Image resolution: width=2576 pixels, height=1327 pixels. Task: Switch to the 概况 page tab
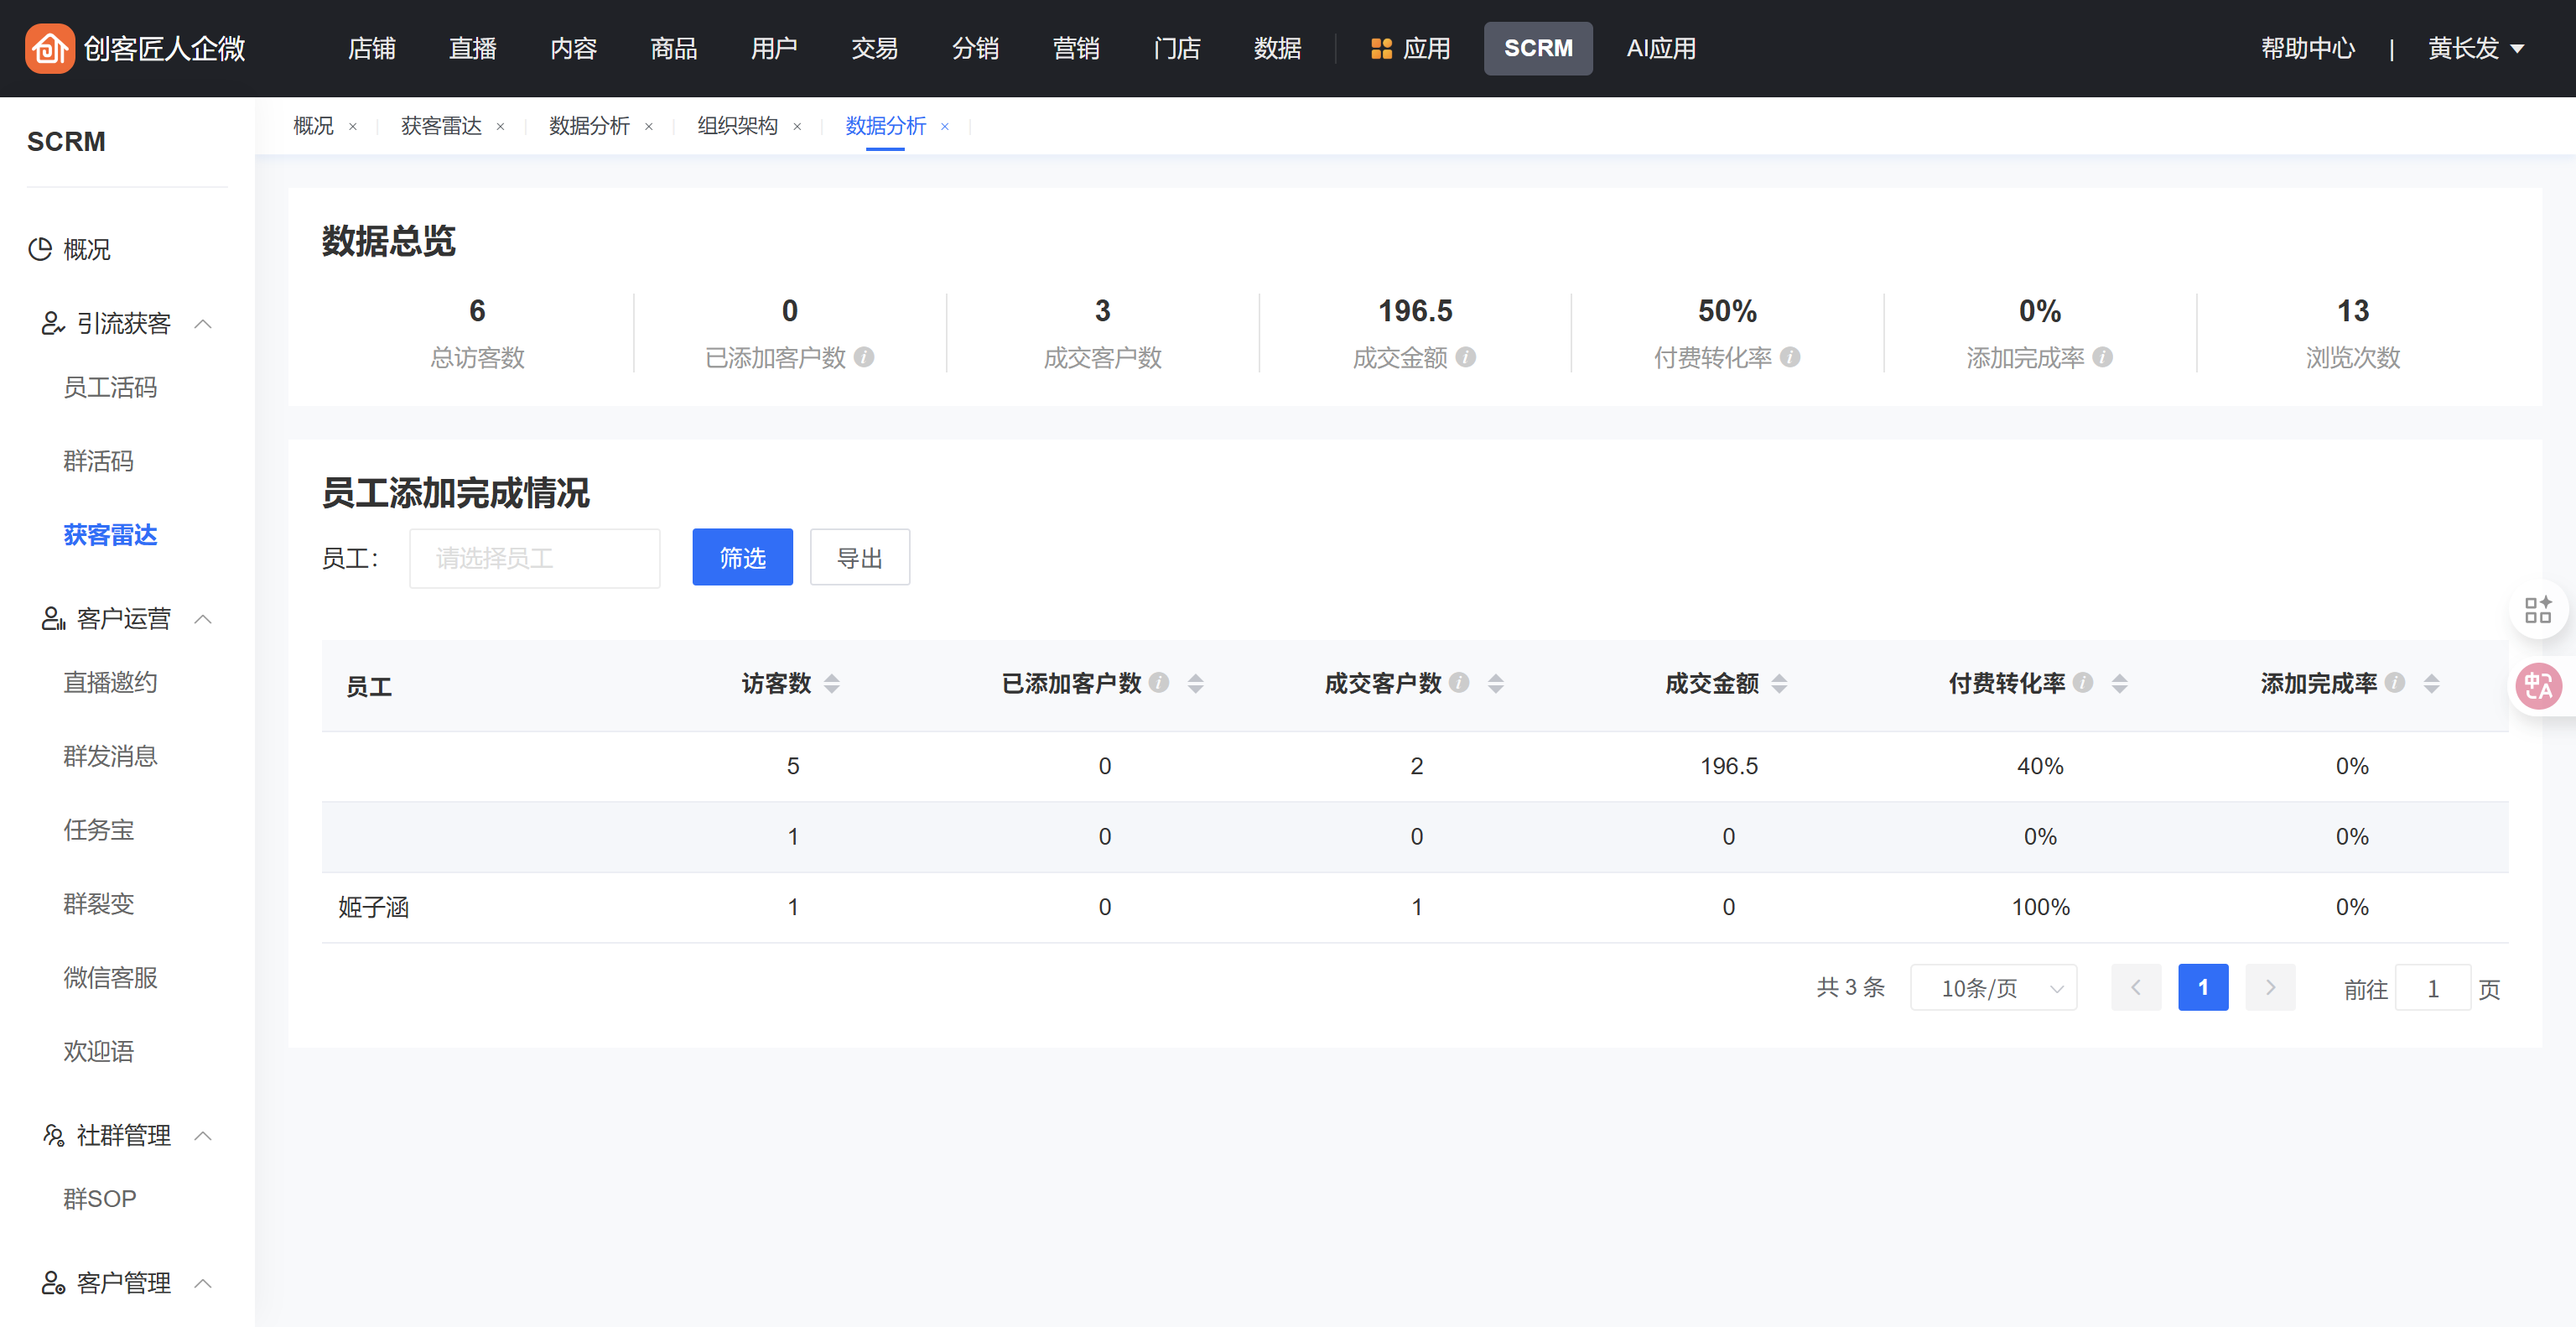point(313,126)
